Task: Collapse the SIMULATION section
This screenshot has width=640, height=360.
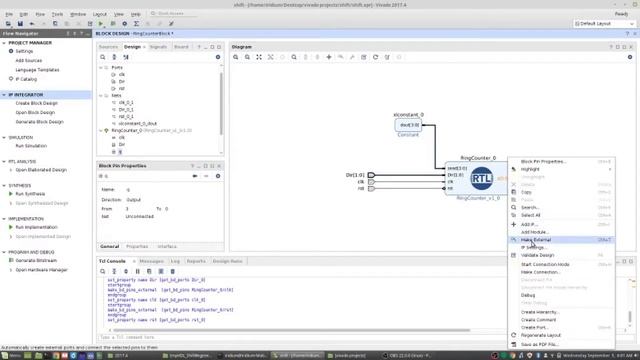Action: coord(4,138)
